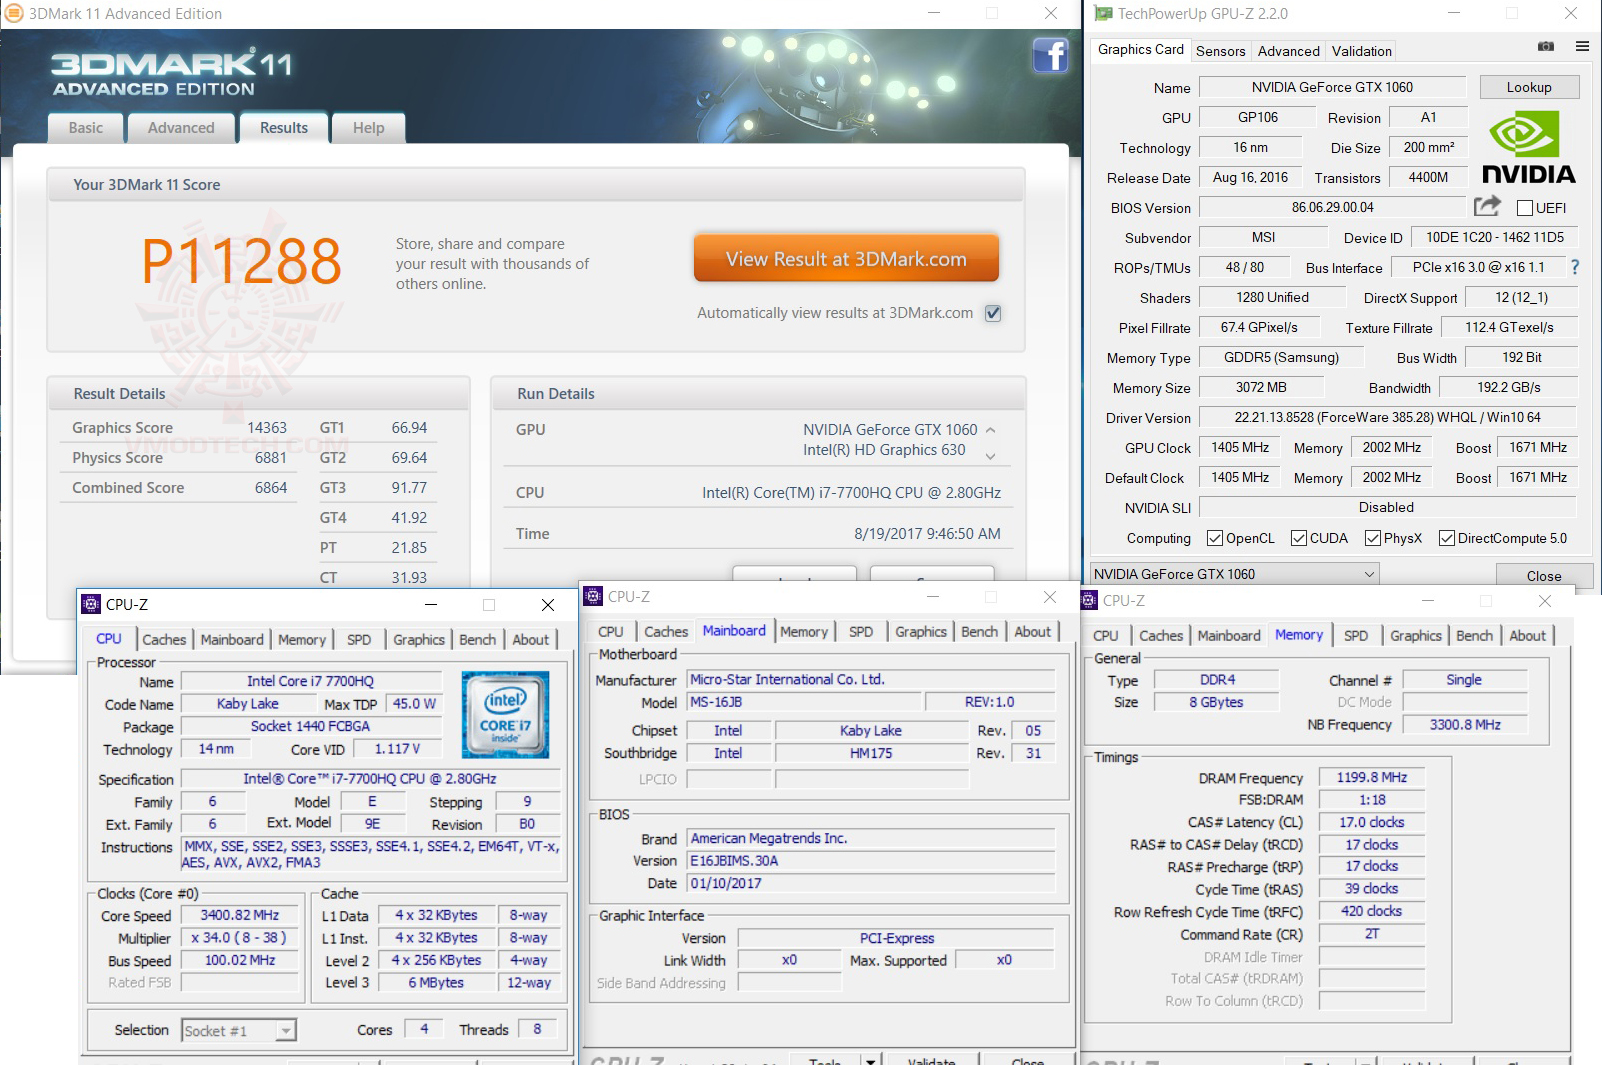
Task: Click the down arrow of the 3DMark GPU list
Action: (991, 456)
